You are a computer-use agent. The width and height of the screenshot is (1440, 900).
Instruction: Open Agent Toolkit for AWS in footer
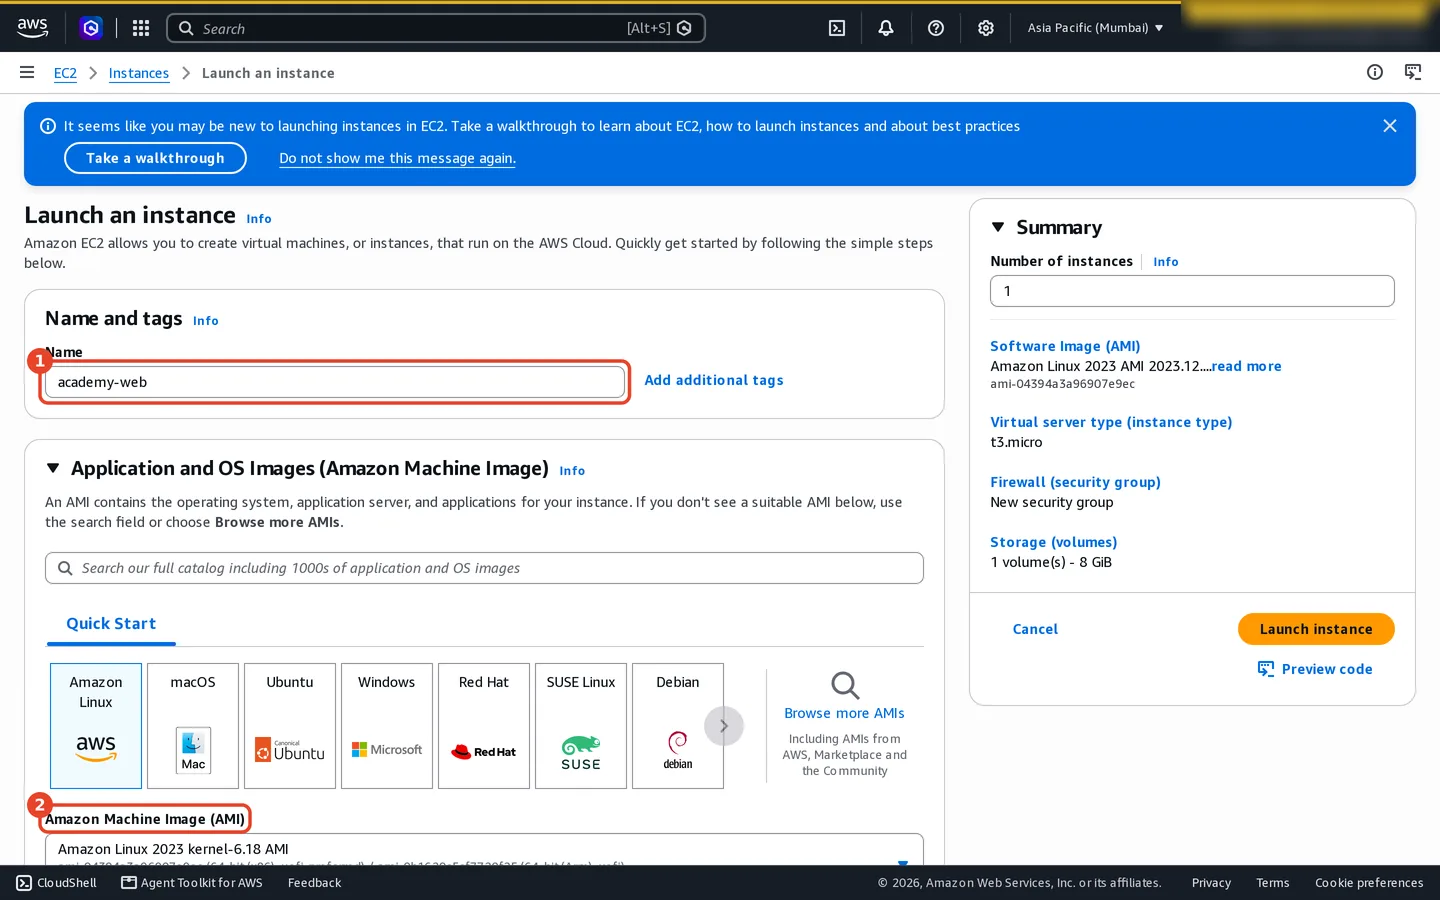click(192, 883)
